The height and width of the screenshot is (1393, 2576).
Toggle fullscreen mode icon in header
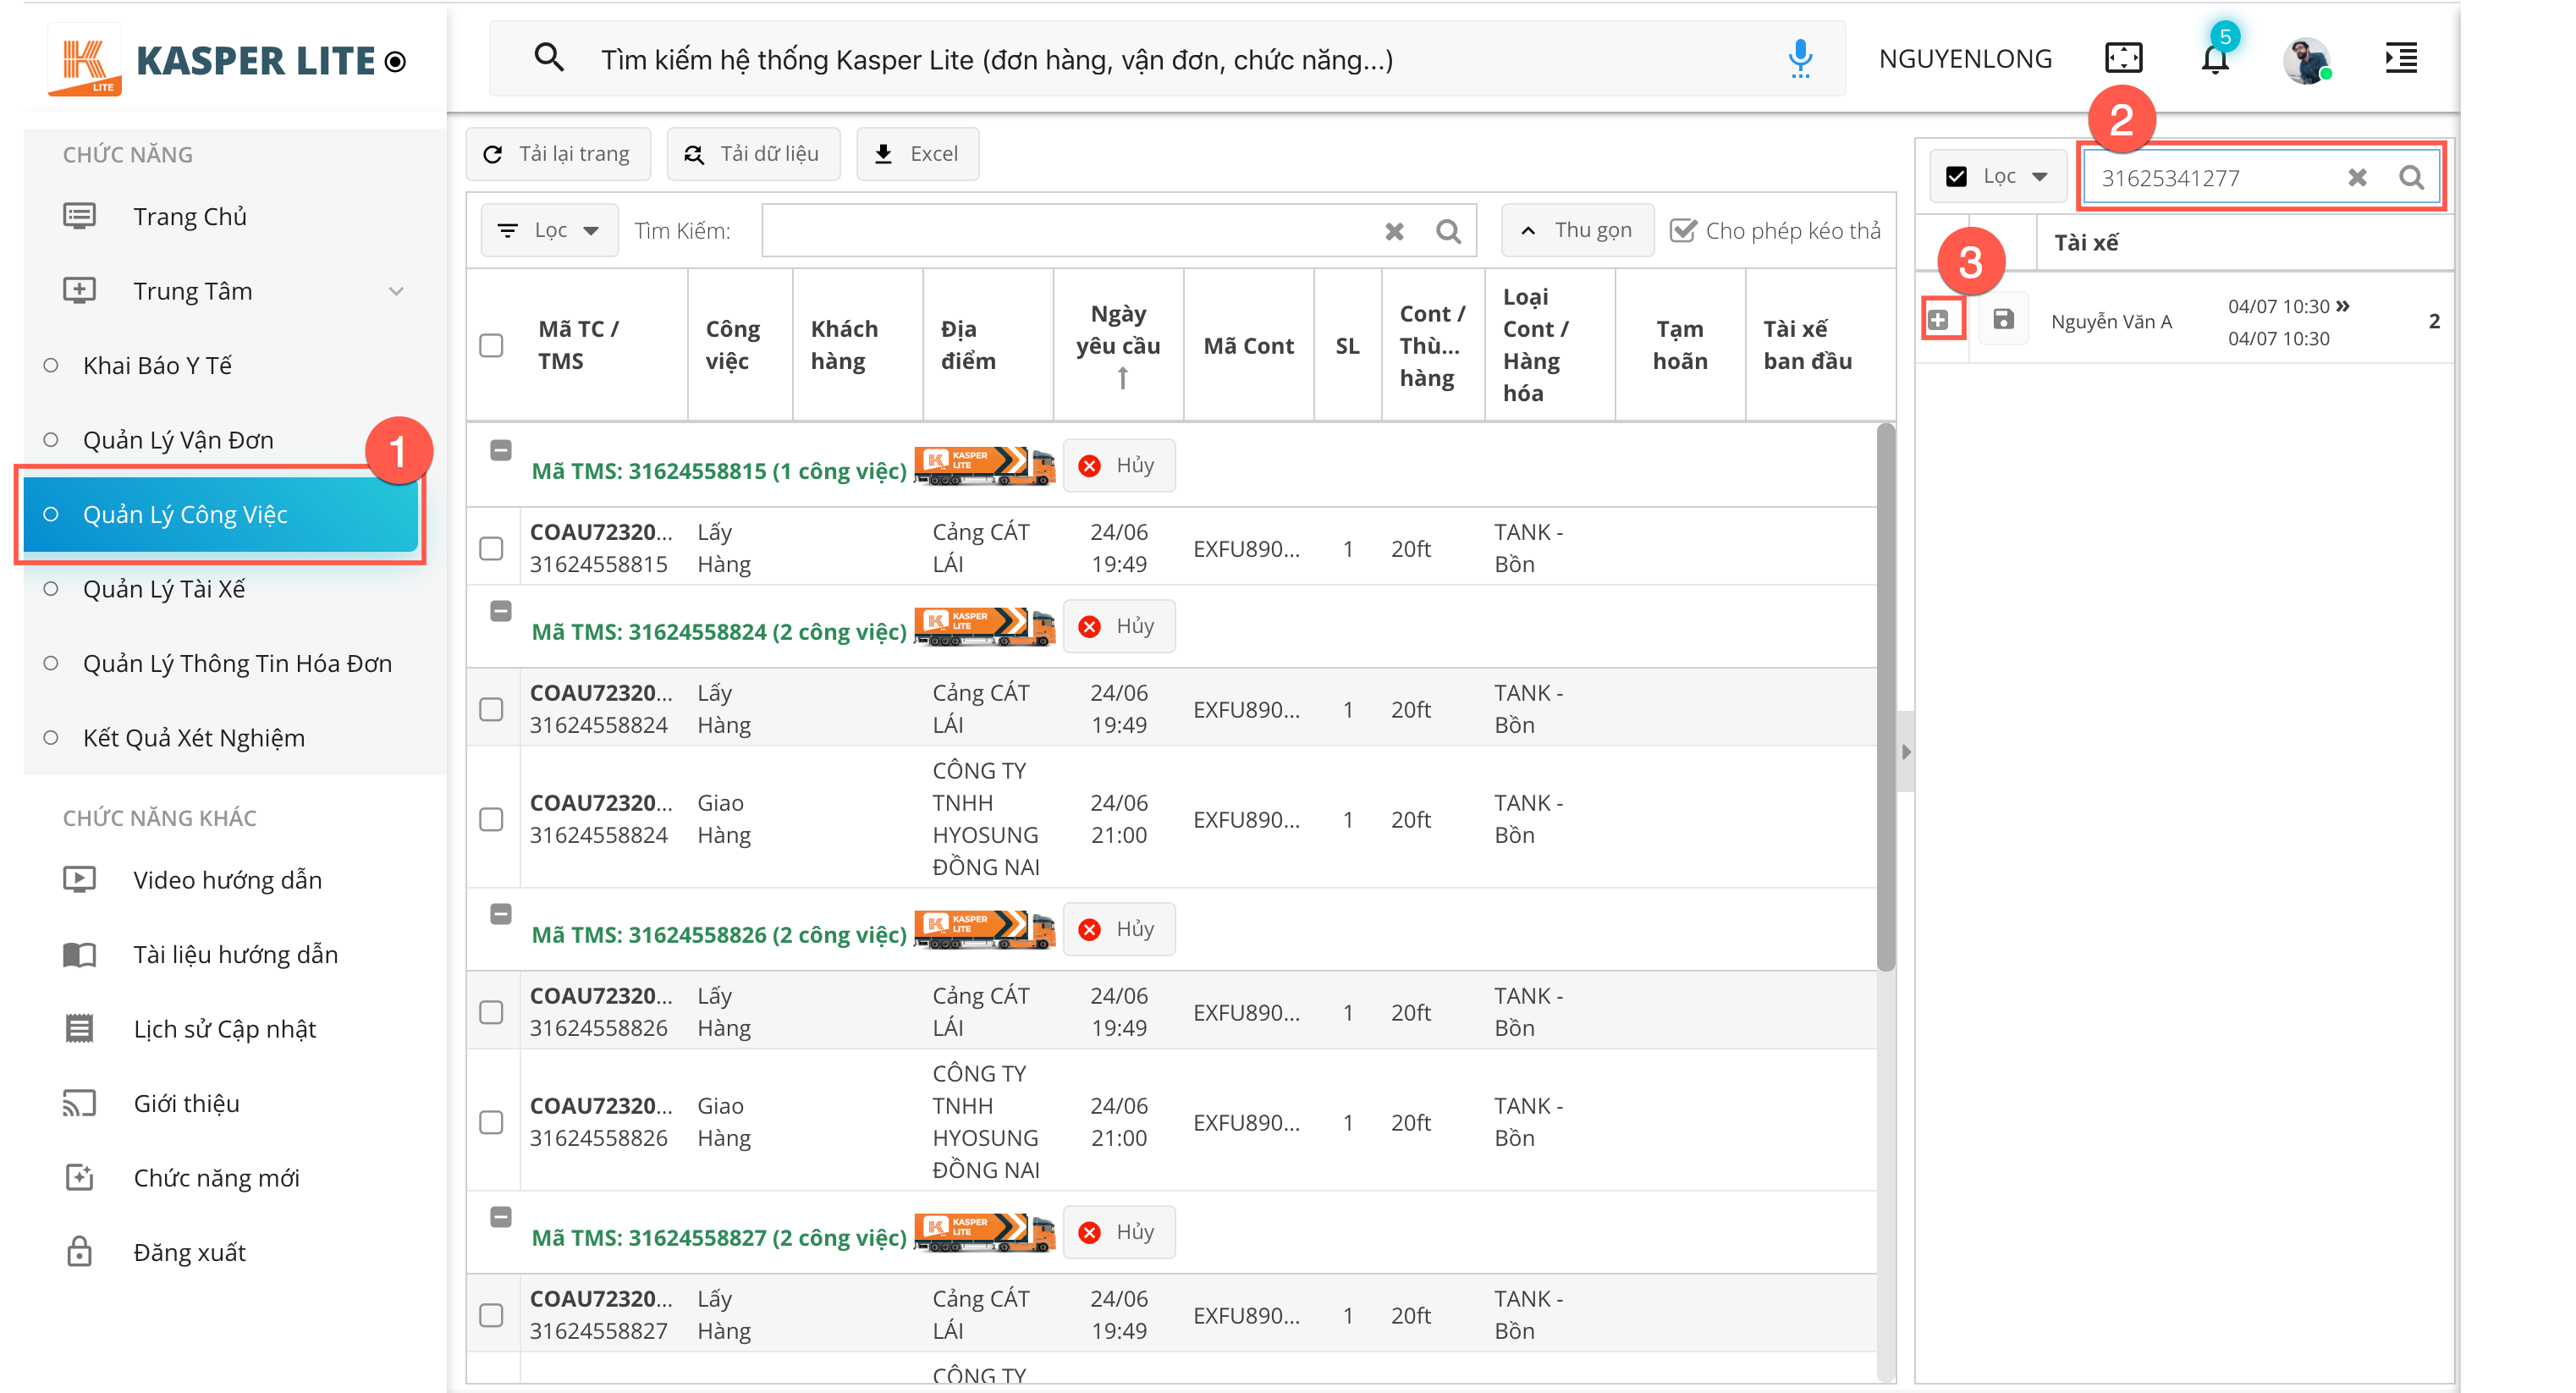[x=2123, y=58]
